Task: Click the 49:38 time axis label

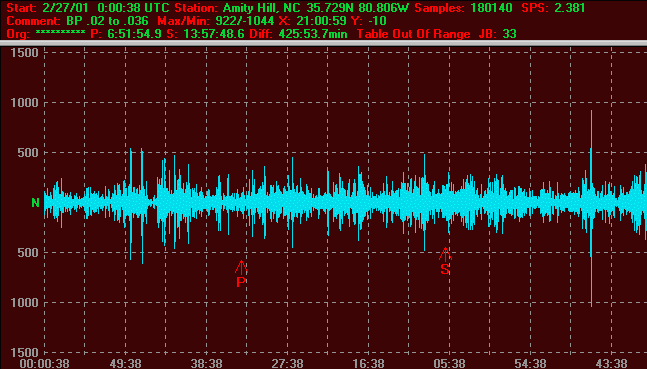Action: click(x=125, y=364)
